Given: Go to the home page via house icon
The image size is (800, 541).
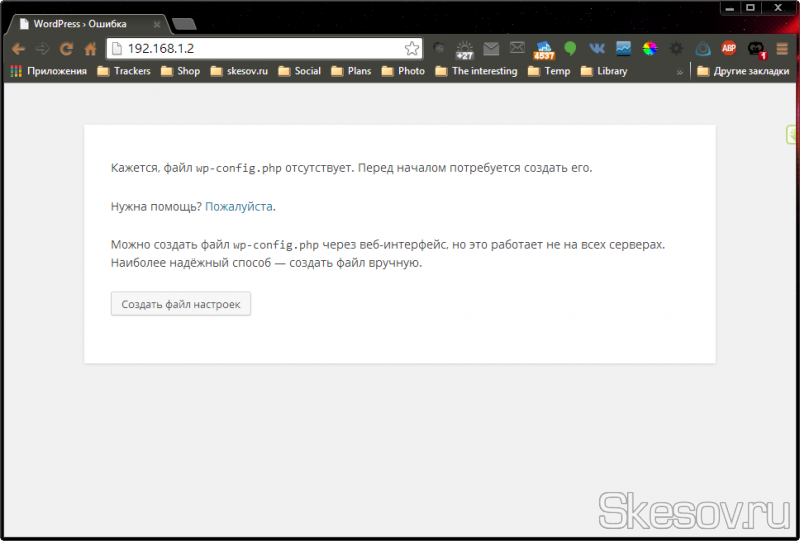Looking at the screenshot, I should pyautogui.click(x=90, y=48).
